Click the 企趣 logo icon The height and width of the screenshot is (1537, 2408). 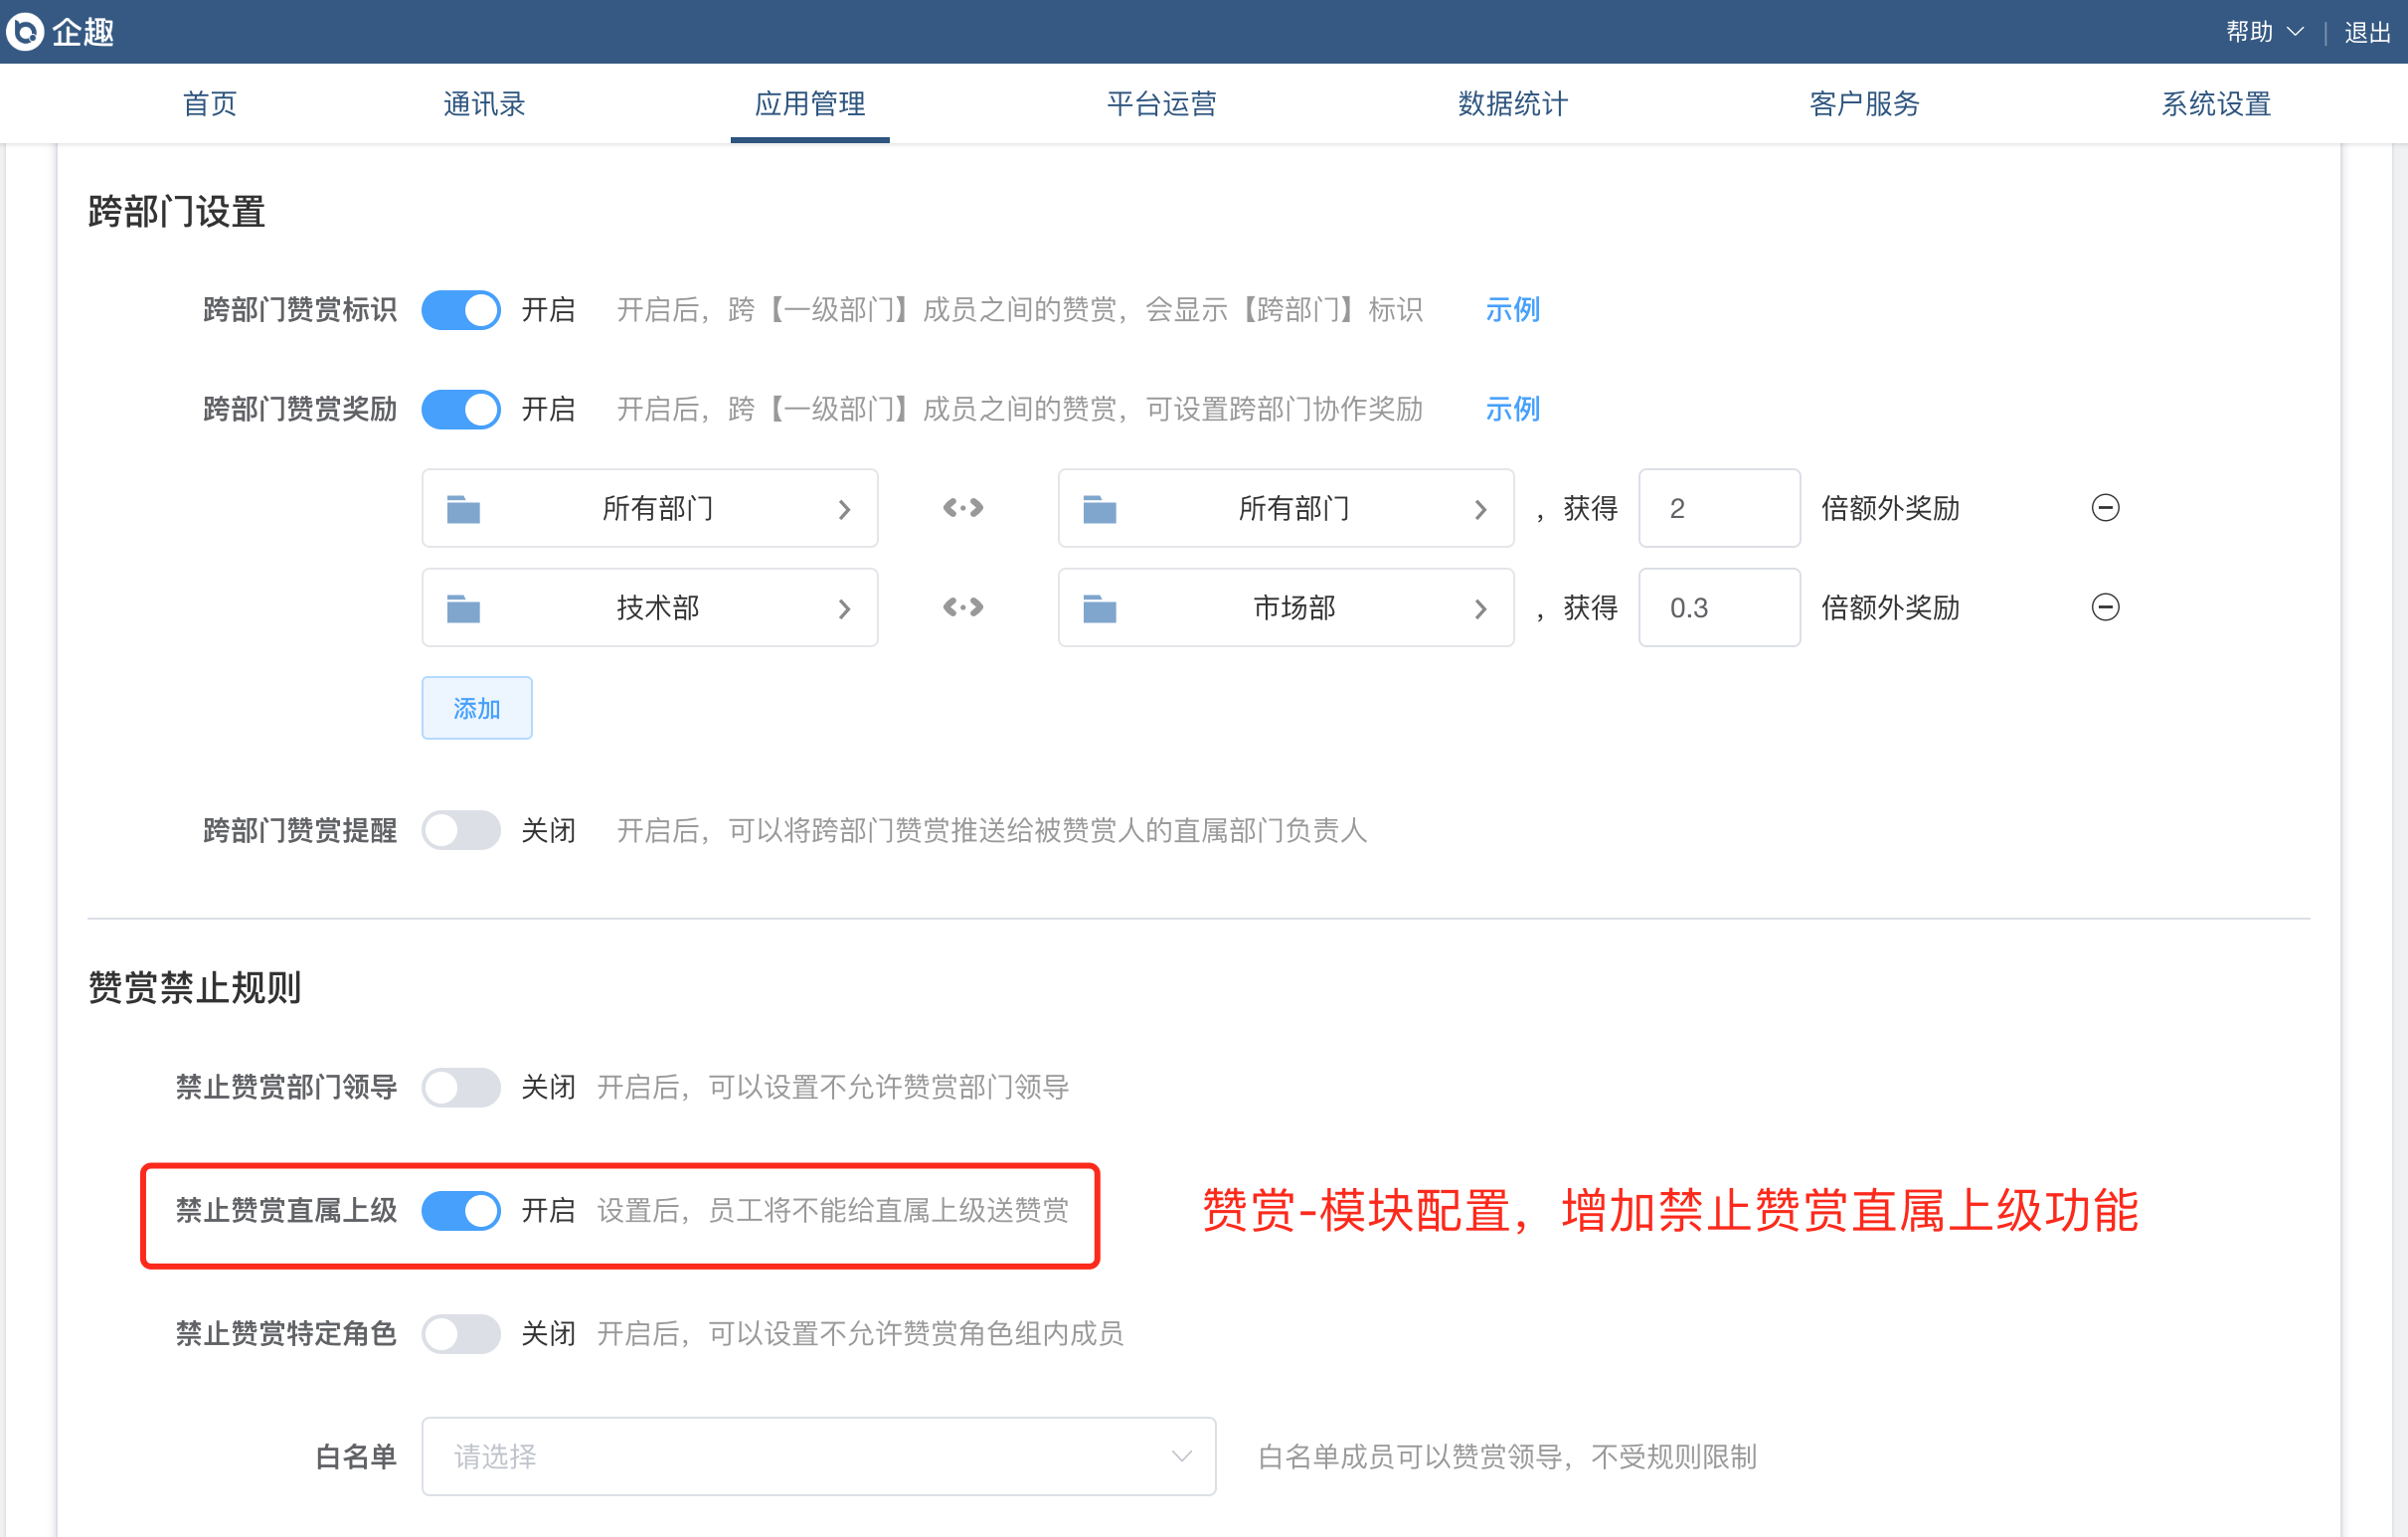(x=26, y=32)
